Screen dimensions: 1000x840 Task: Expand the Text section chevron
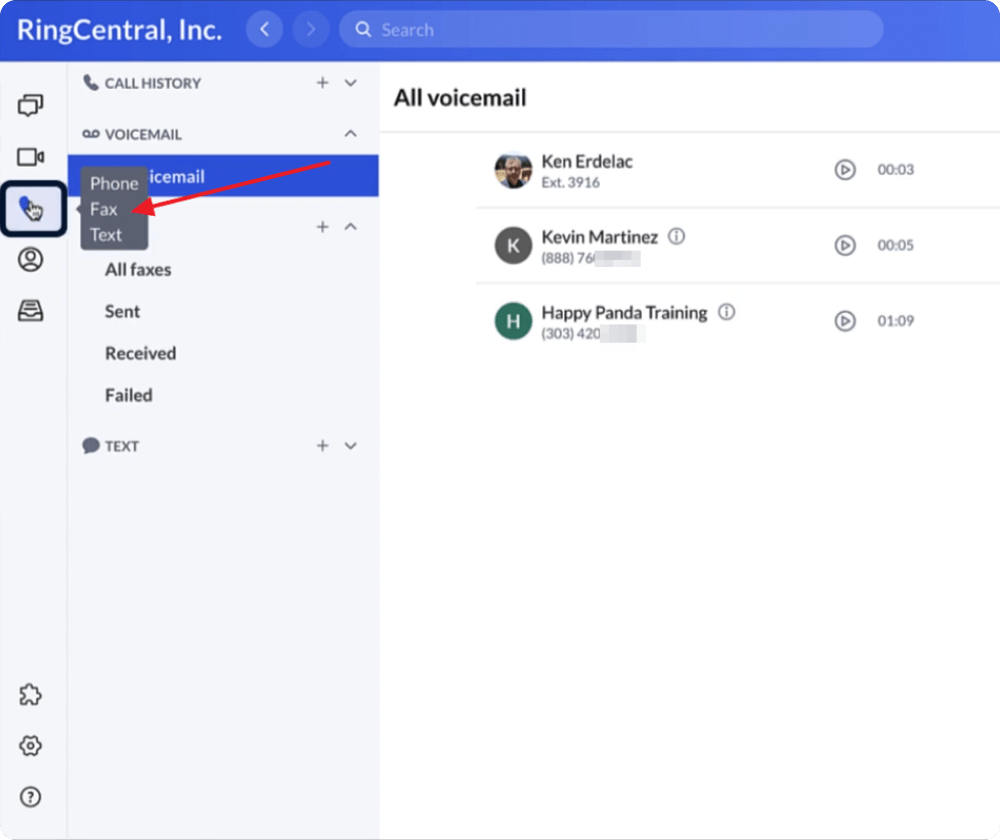(x=351, y=446)
